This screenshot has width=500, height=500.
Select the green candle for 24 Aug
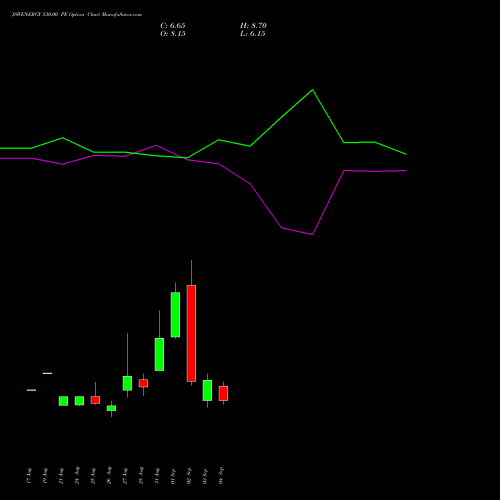79,401
